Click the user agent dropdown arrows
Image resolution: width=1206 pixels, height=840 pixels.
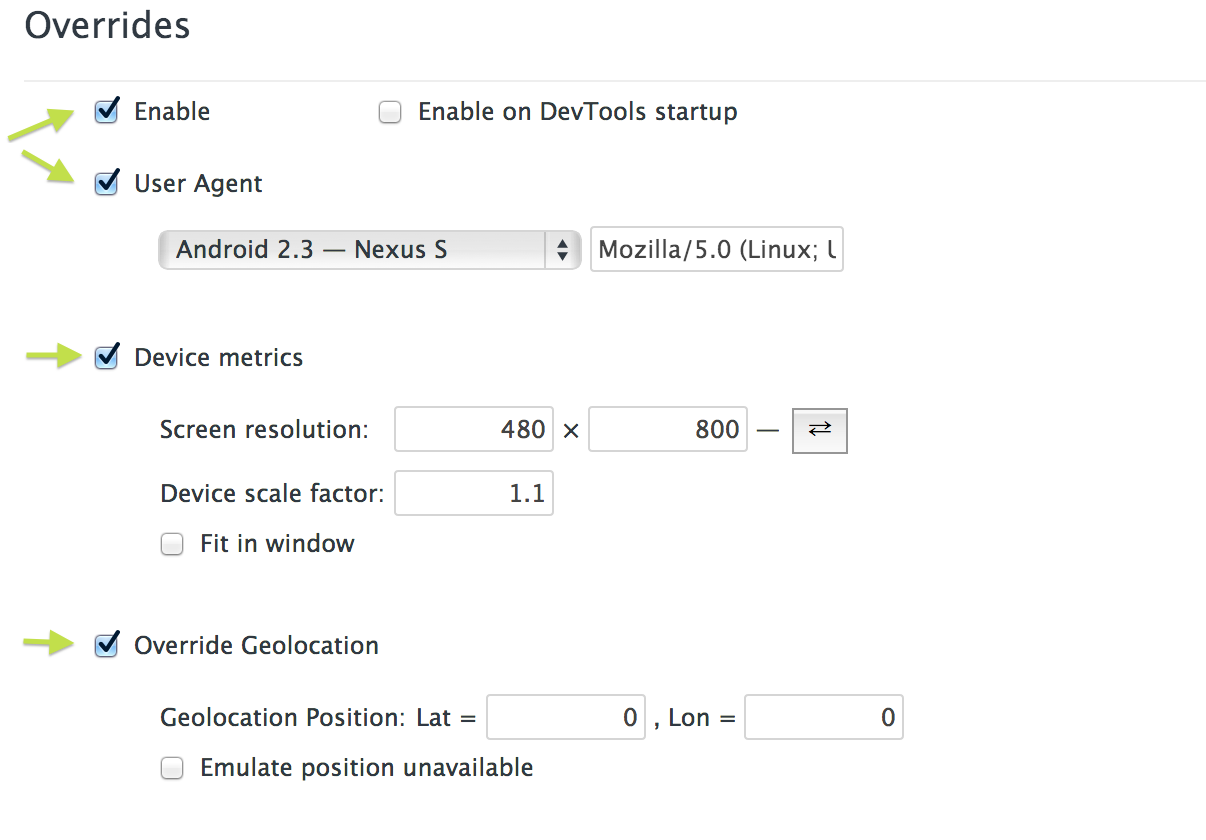[563, 250]
